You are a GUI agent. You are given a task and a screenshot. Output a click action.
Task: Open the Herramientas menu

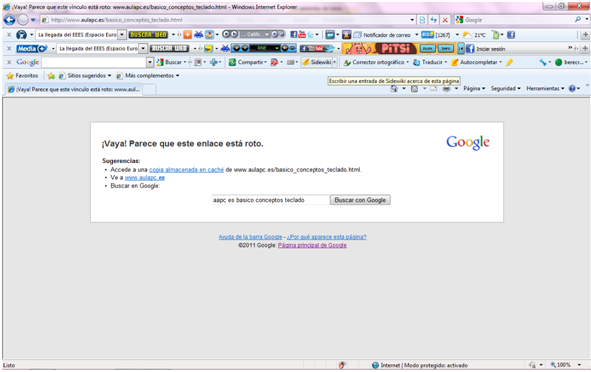point(545,89)
